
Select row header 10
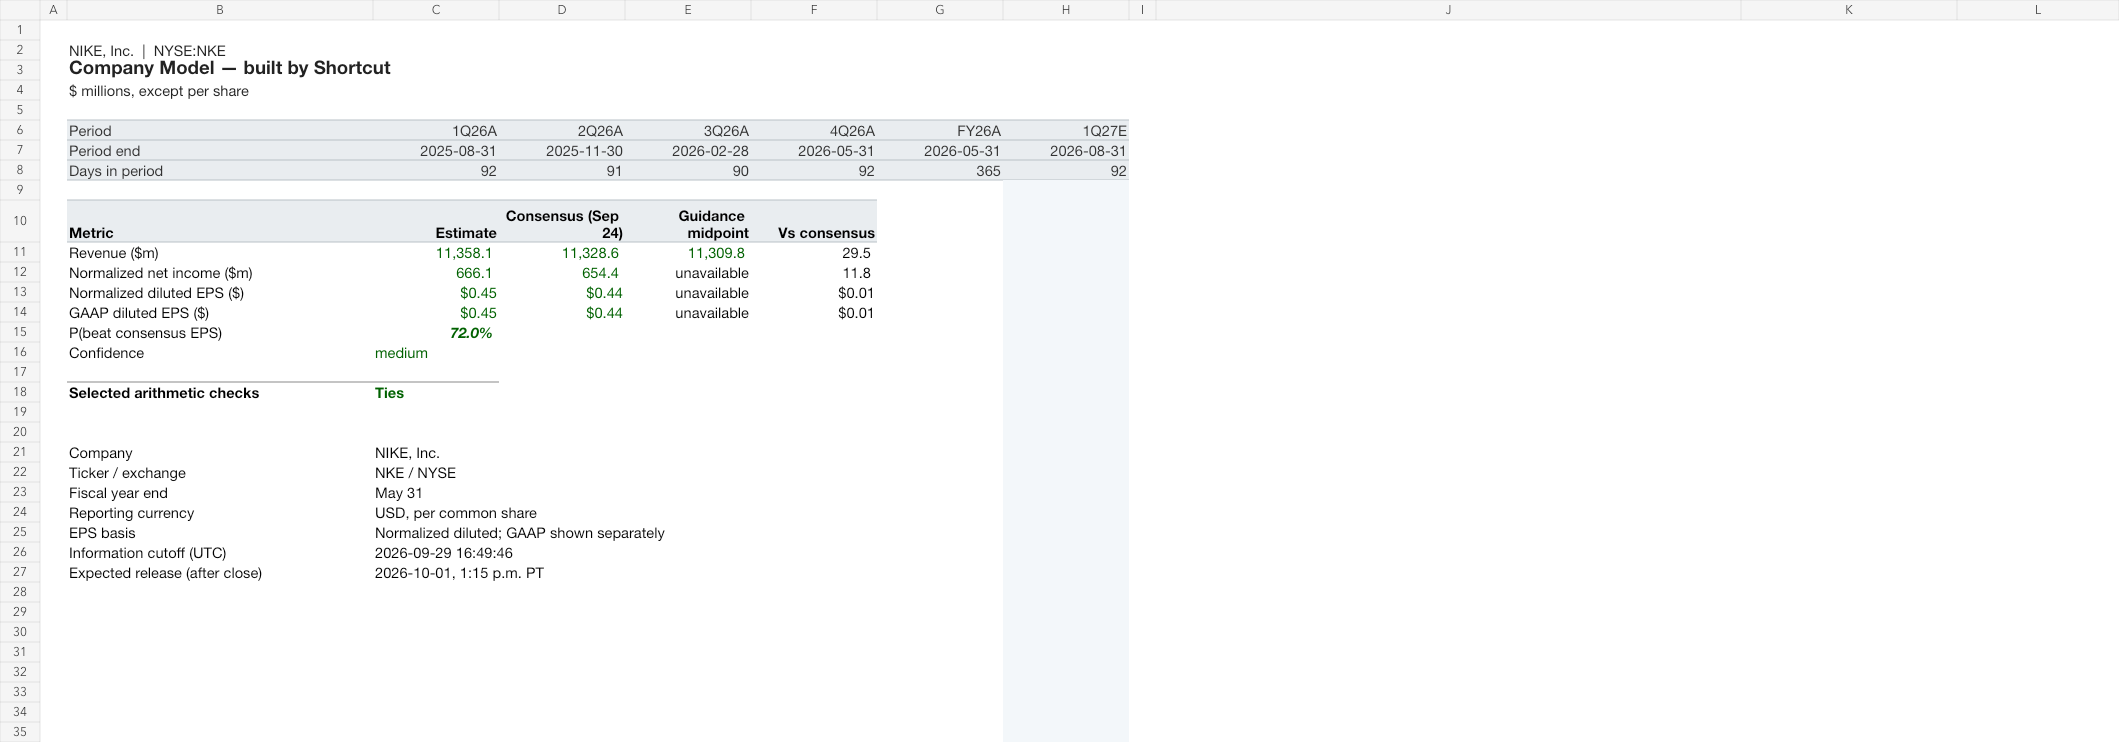[x=20, y=221]
